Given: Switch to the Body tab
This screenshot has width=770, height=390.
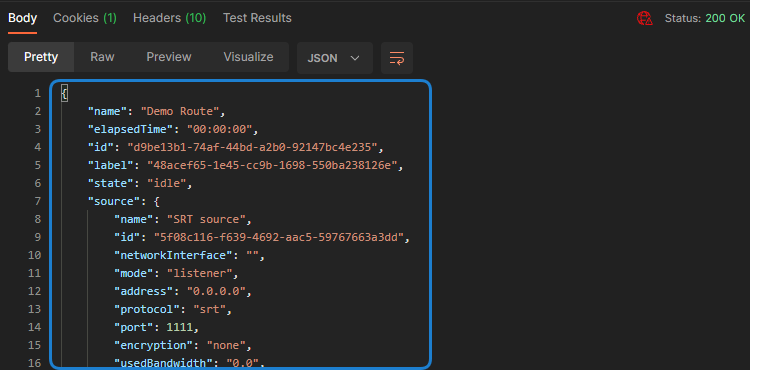Looking at the screenshot, I should (23, 18).
